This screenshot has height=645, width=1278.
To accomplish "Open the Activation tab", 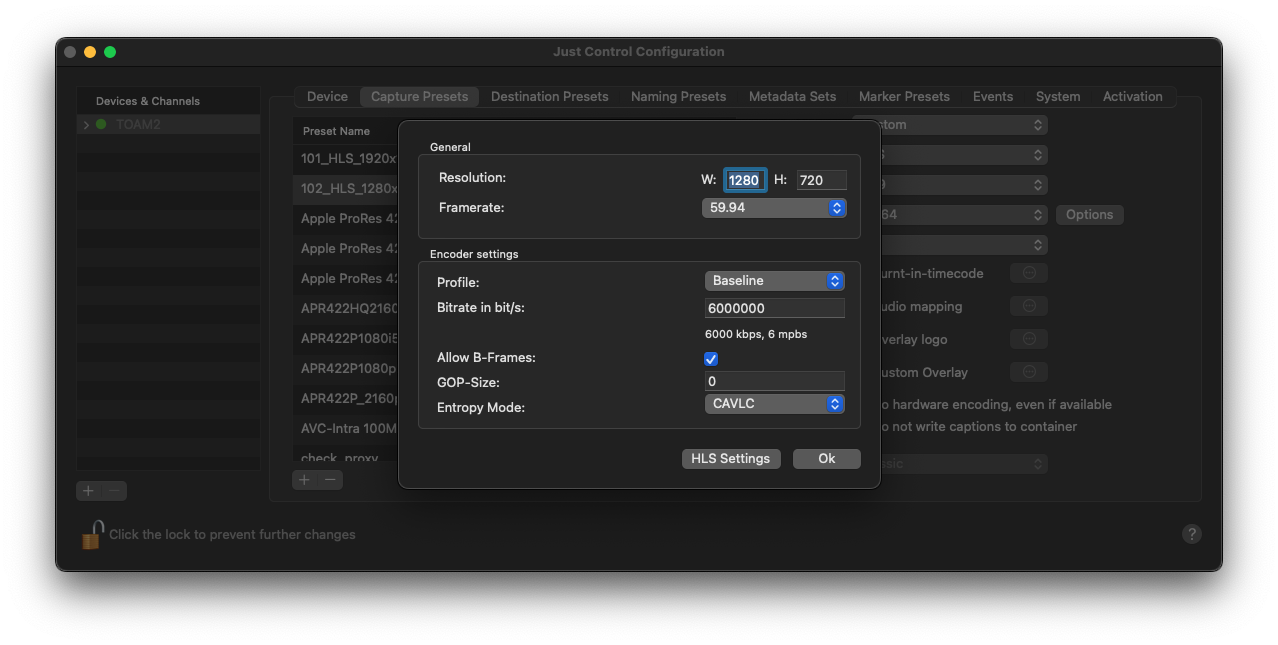I will pos(1133,97).
